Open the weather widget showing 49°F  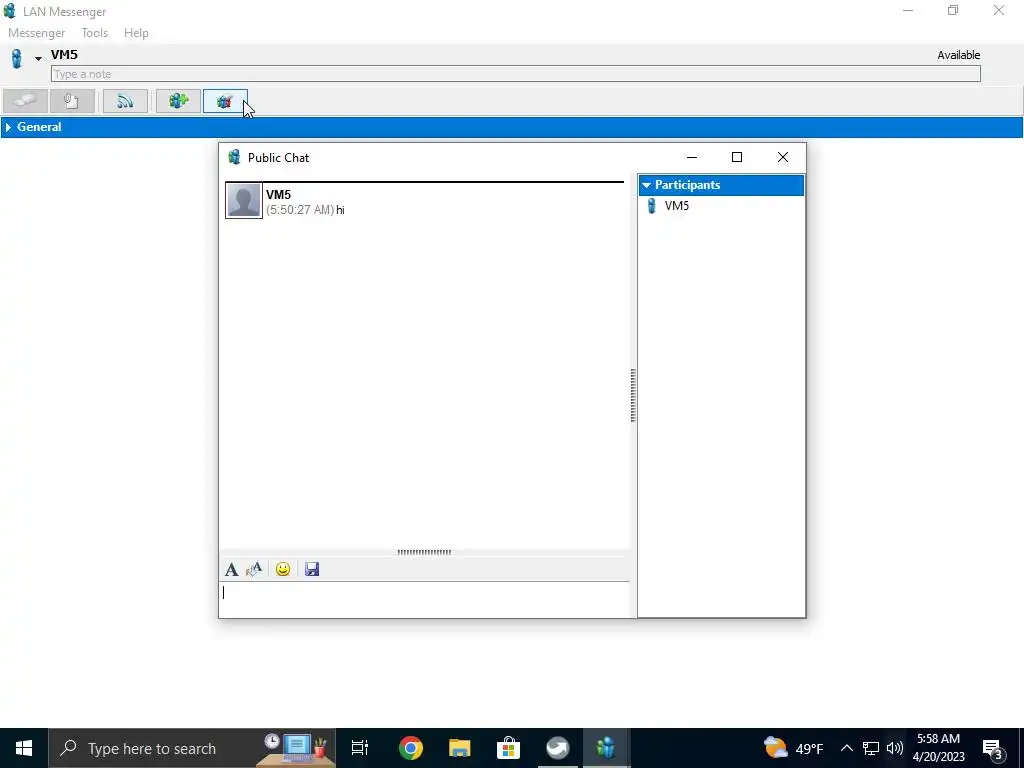[x=793, y=748]
